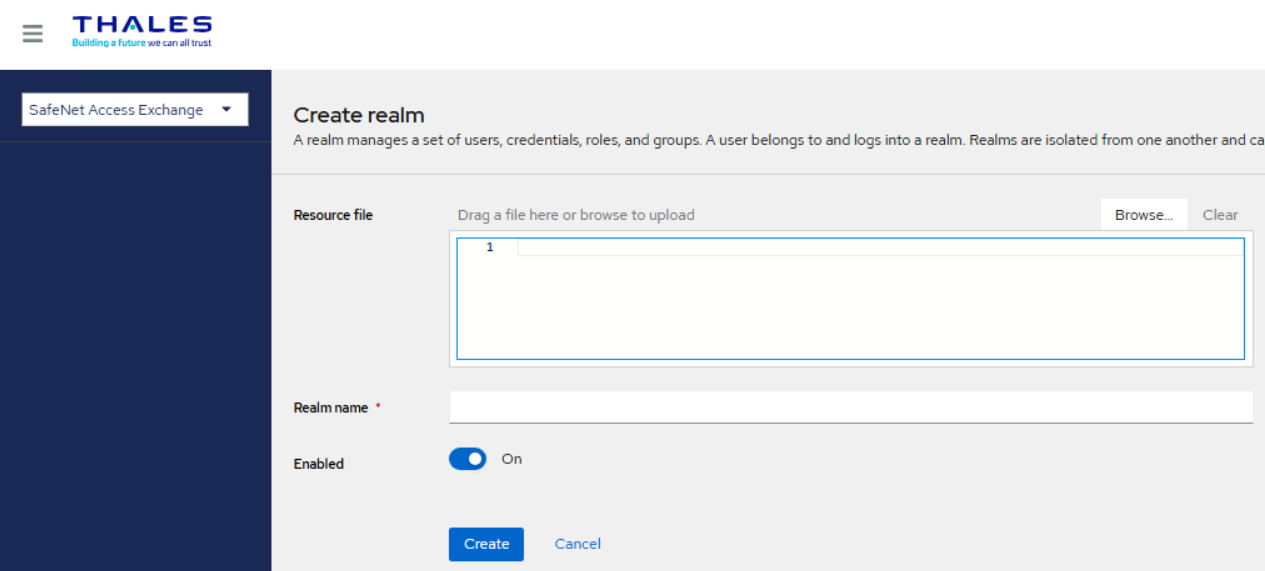Open the hamburger navigation menu

[x=33, y=33]
